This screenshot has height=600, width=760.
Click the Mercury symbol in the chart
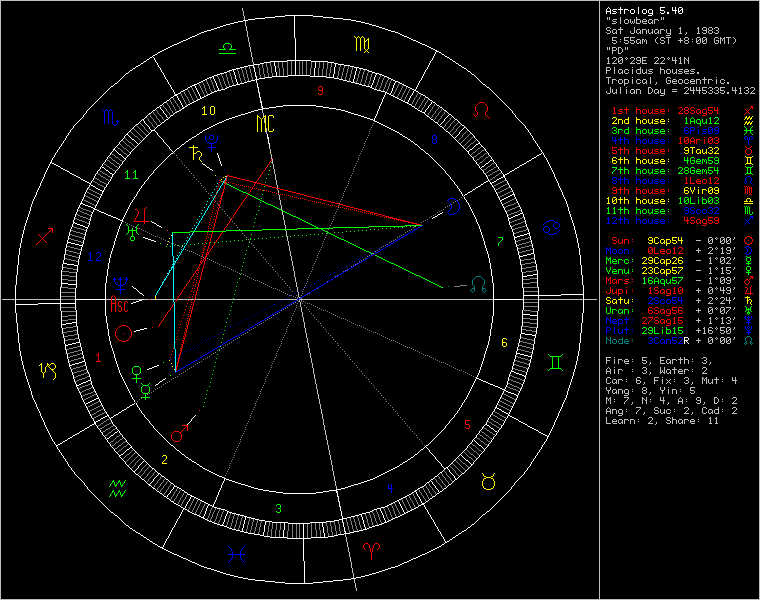145,391
